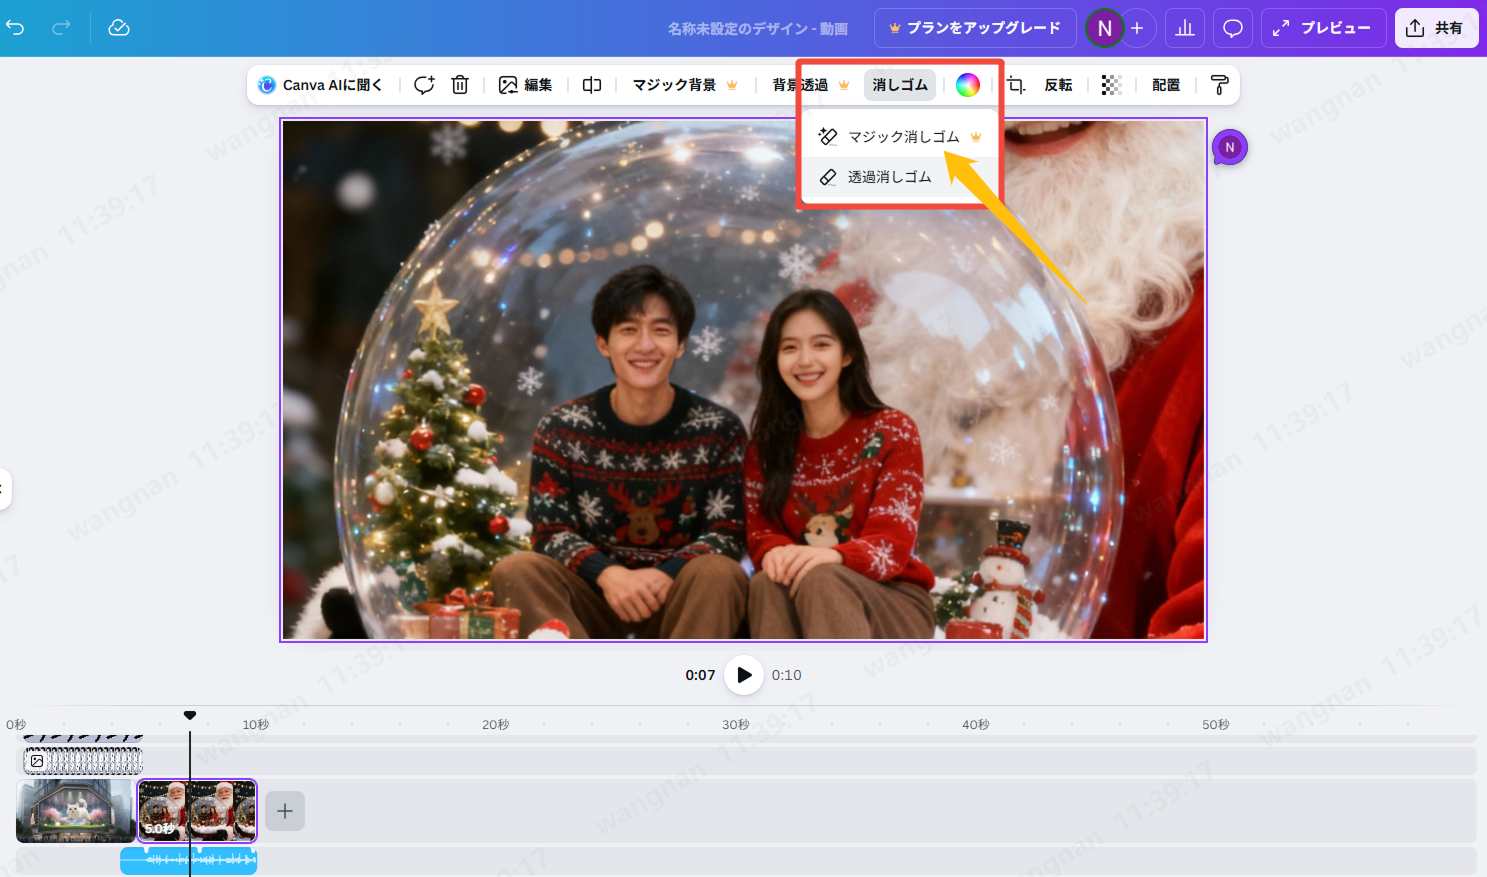Click the insights chart icon near the avatar
This screenshot has height=877, width=1487.
tap(1184, 28)
